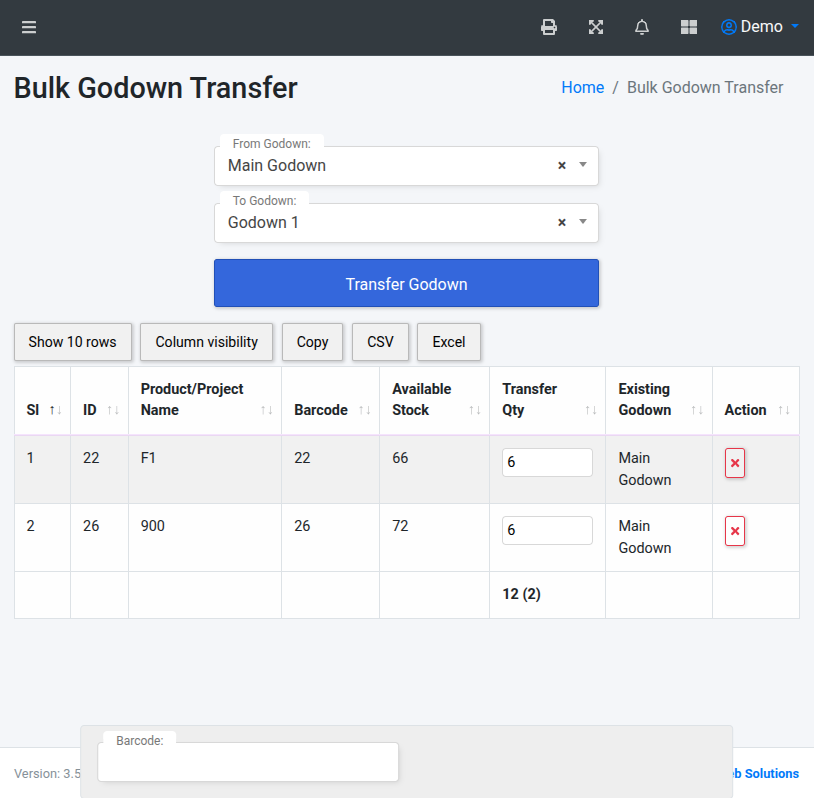Image resolution: width=814 pixels, height=798 pixels.
Task: Remove product F1 using the red delete icon
Action: [735, 463]
